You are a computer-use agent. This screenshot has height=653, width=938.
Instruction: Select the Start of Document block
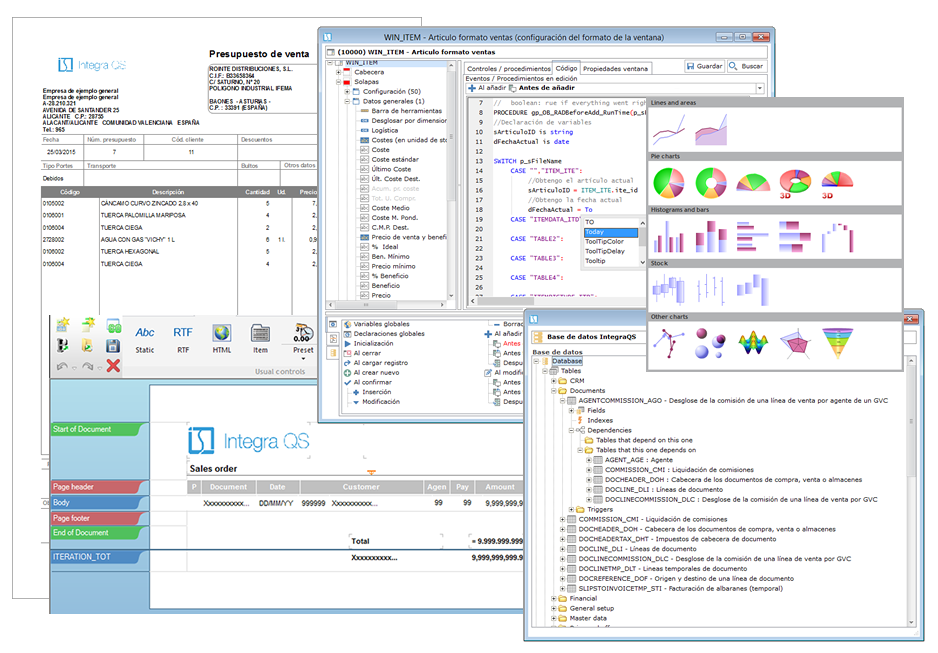click(99, 429)
